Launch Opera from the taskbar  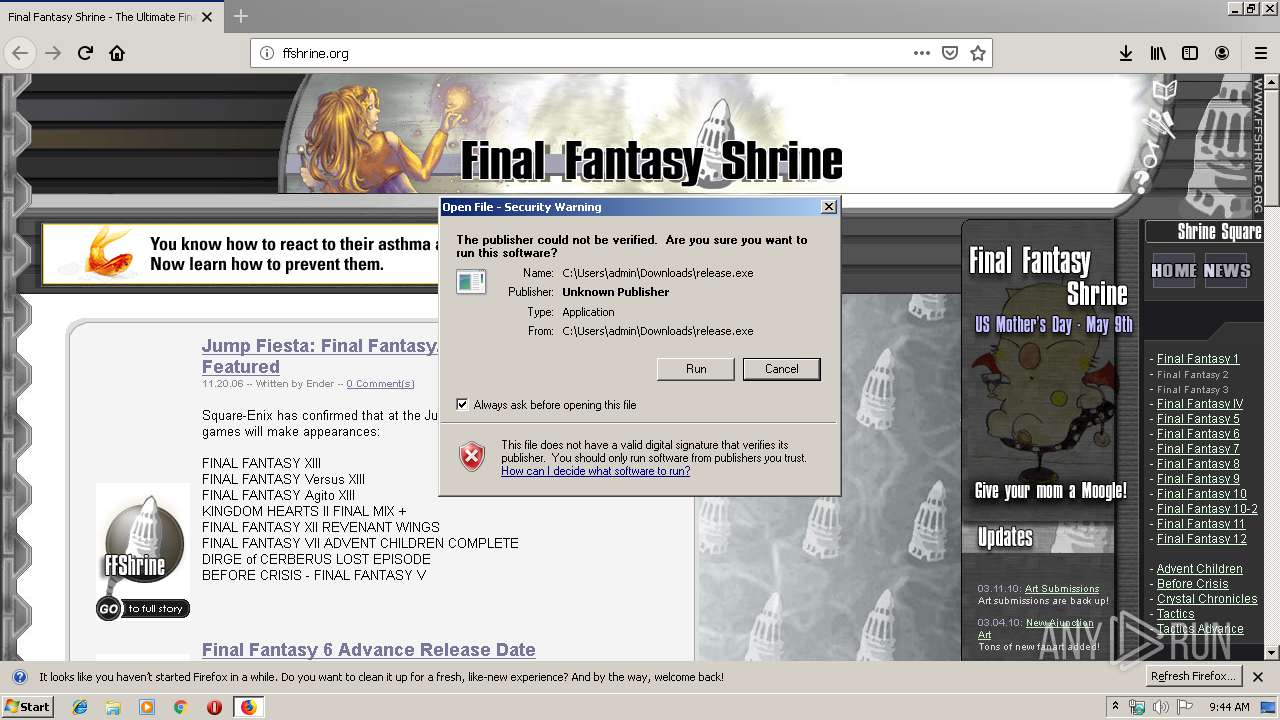point(214,707)
